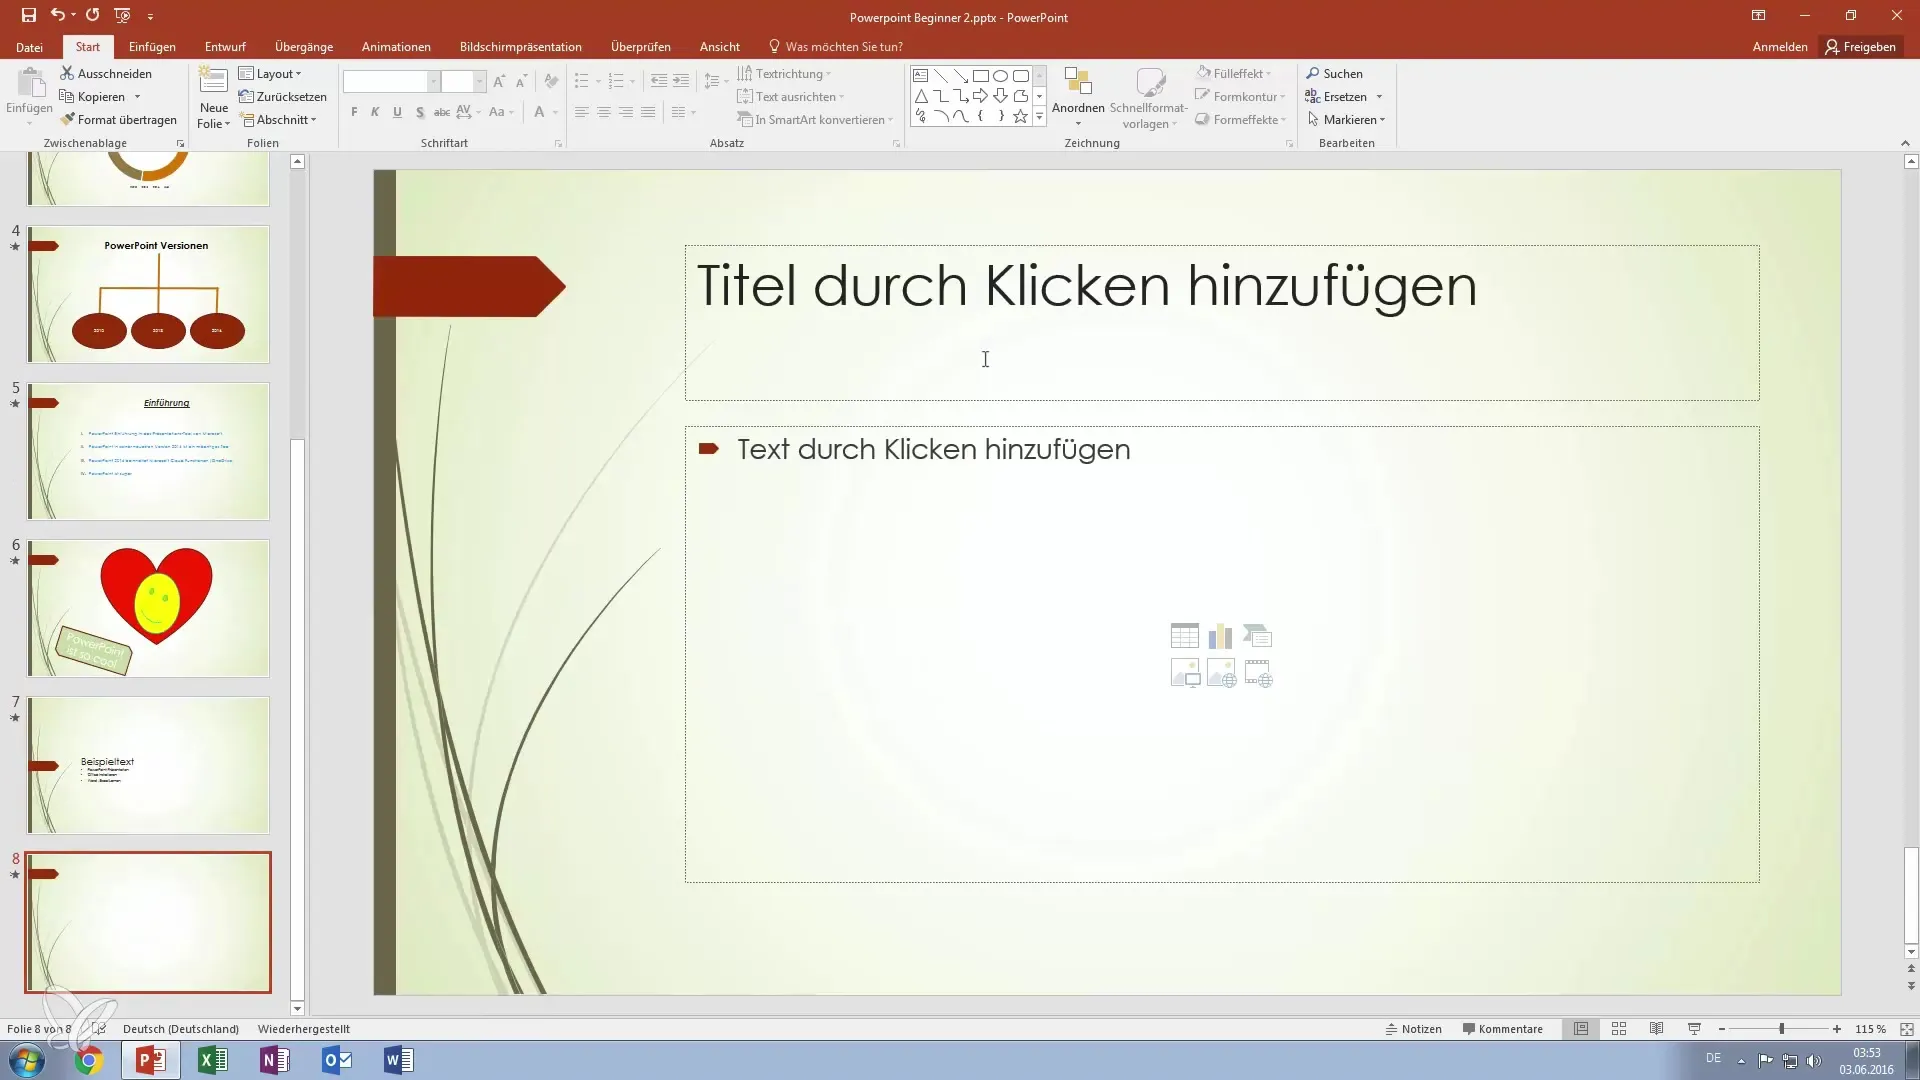Screen dimensions: 1920x1080
Task: Open the Abschnitt dropdown
Action: coord(278,120)
